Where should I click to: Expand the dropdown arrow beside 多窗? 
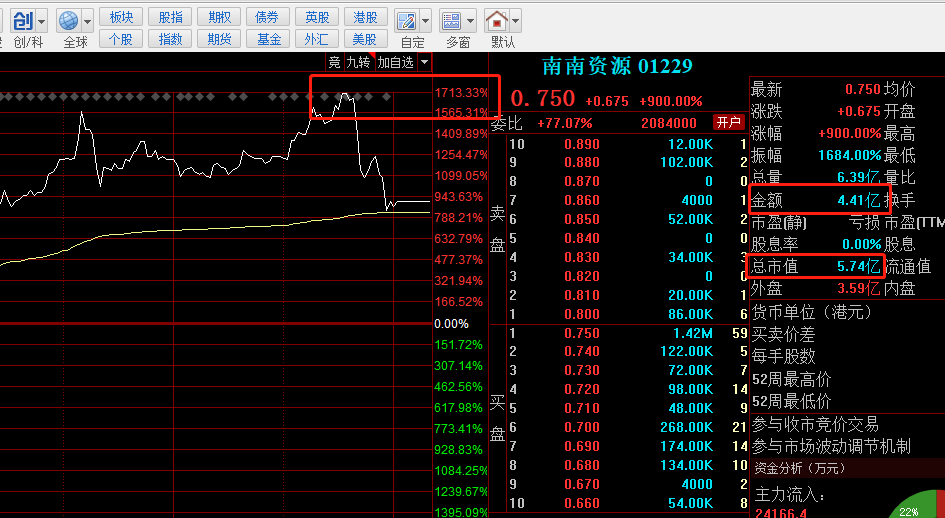pos(470,22)
